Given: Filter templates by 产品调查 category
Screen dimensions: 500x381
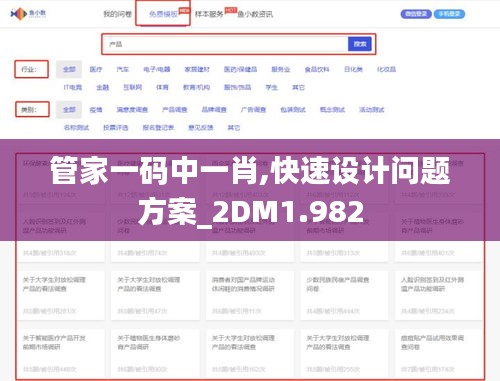Looking at the screenshot, I should (x=175, y=110).
